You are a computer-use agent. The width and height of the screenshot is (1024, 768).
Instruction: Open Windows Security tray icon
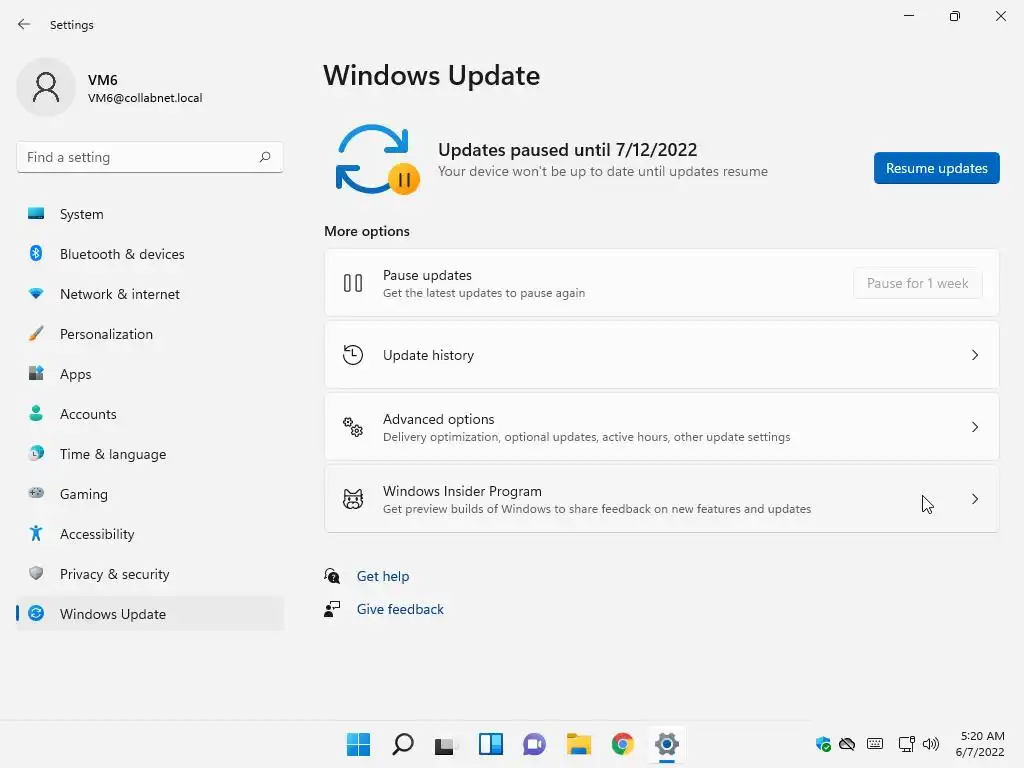(823, 744)
